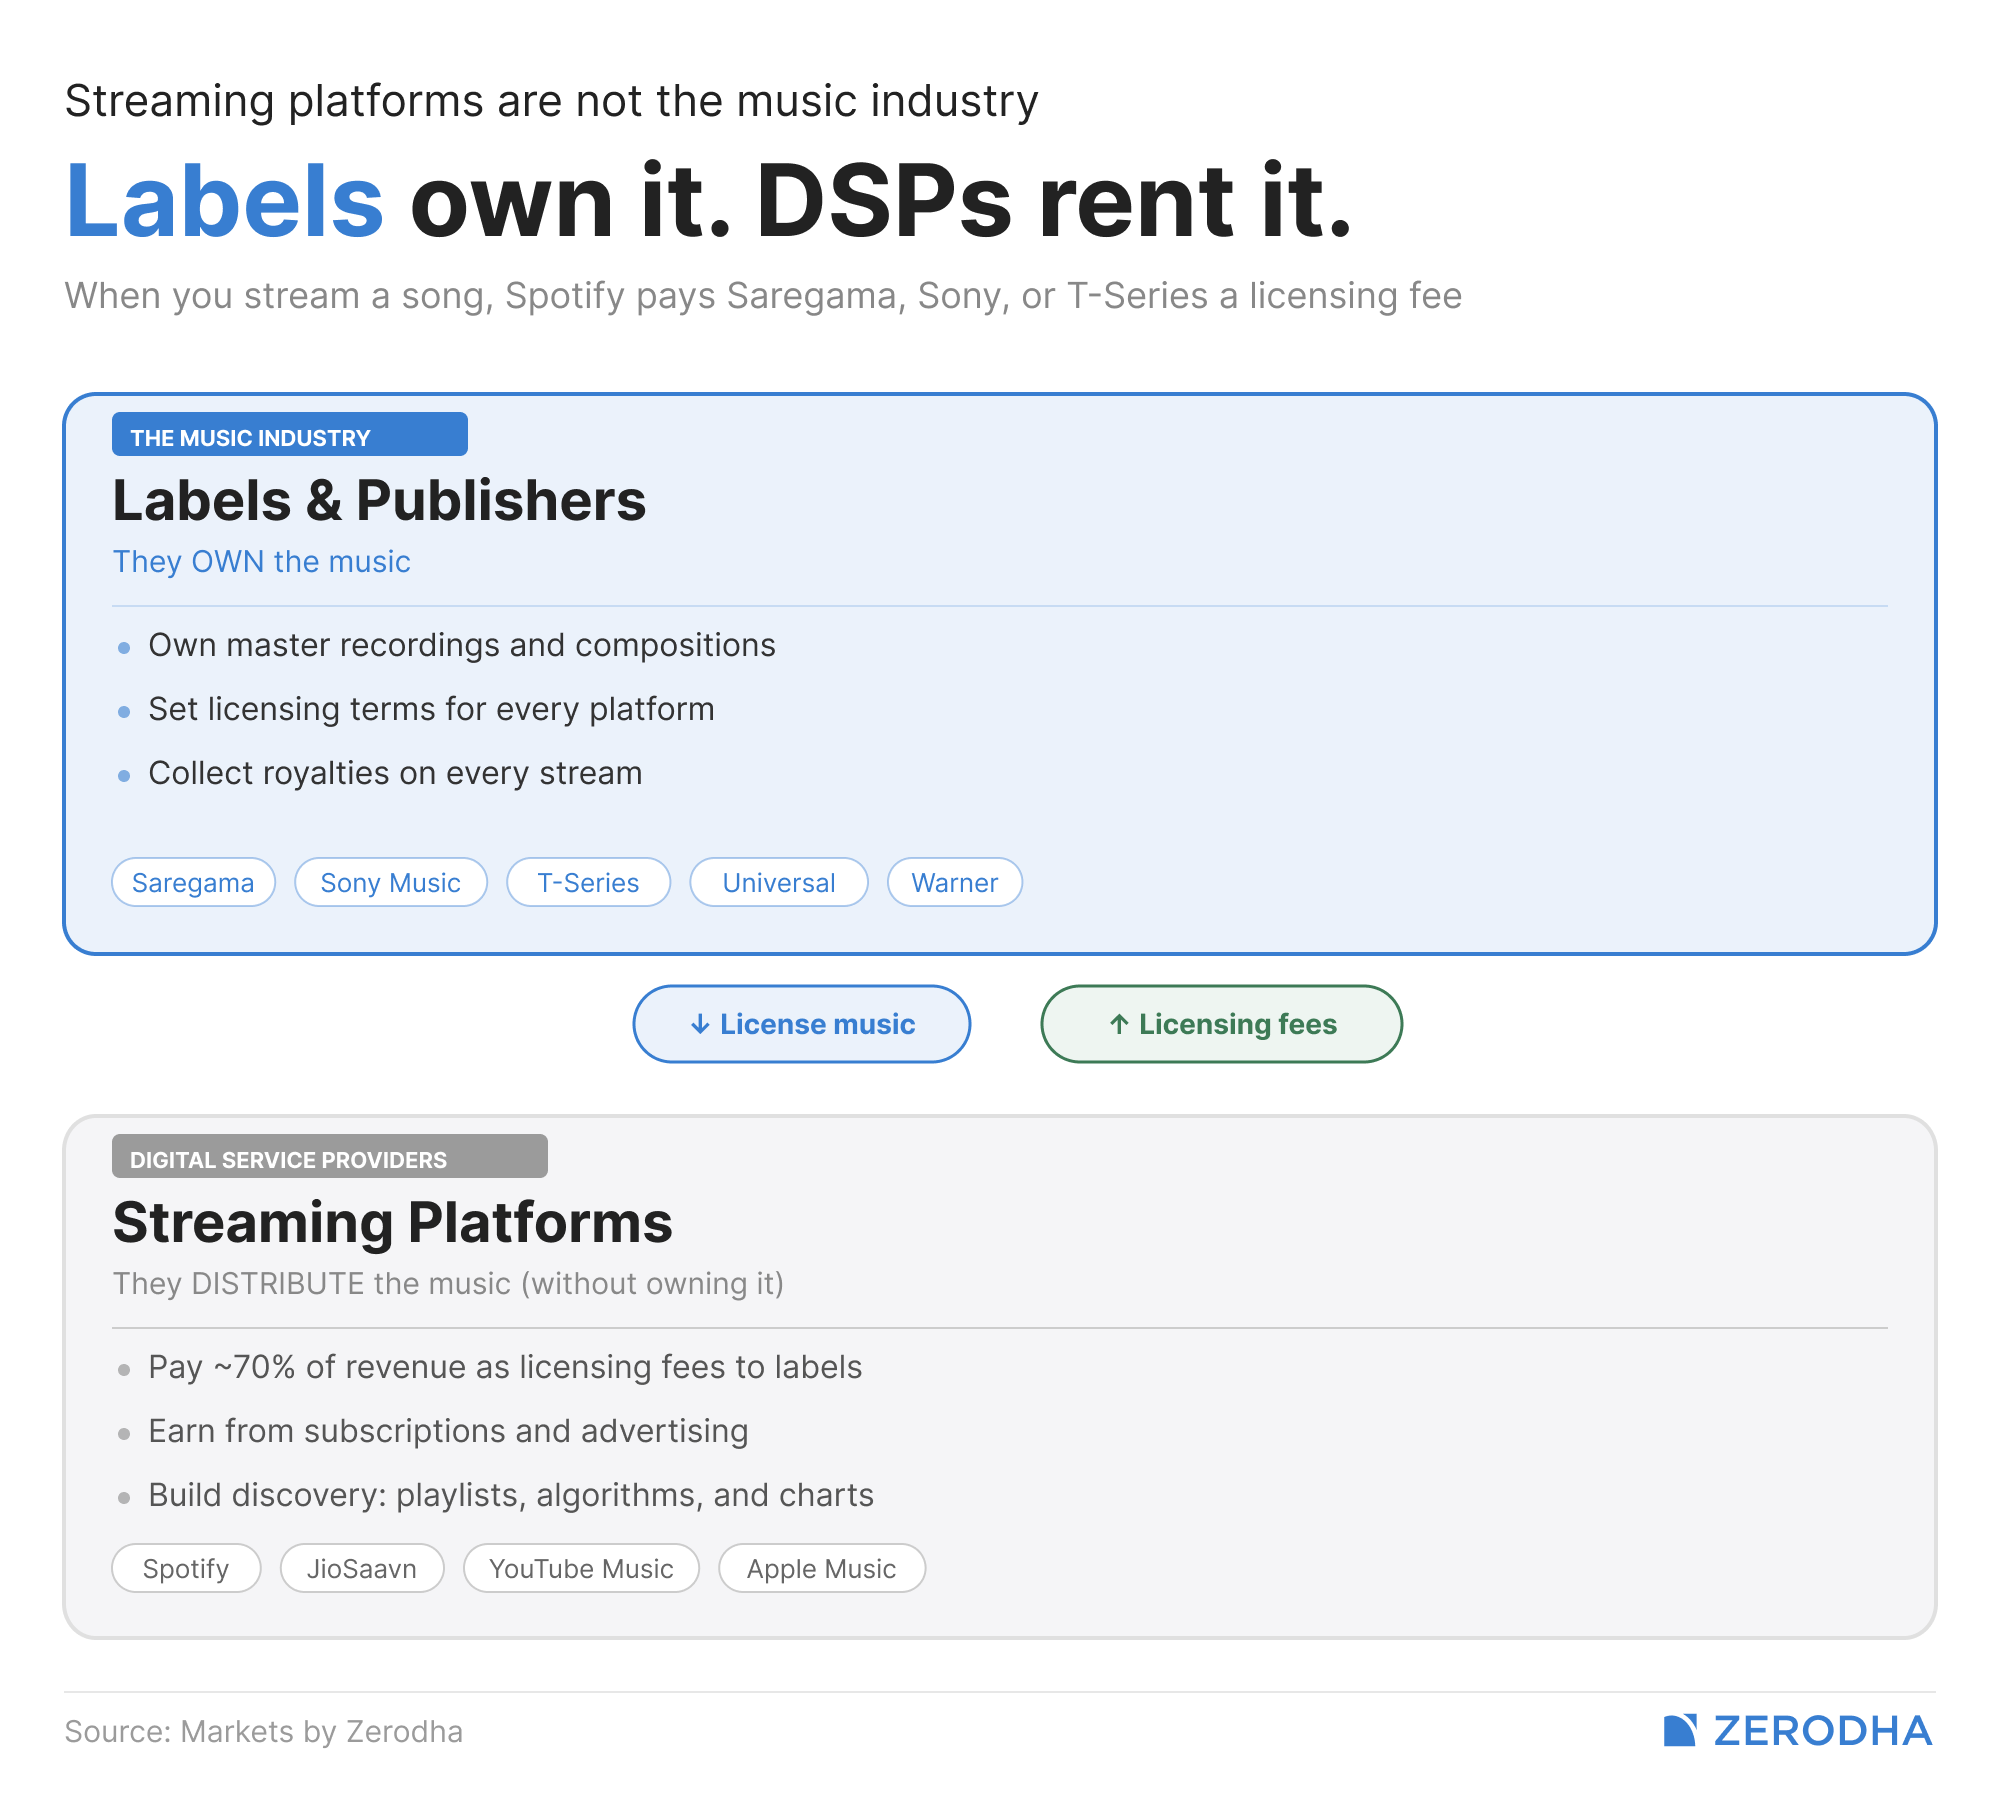The height and width of the screenshot is (1820, 2000).
Task: Select the Sony Music tag
Action: click(390, 883)
